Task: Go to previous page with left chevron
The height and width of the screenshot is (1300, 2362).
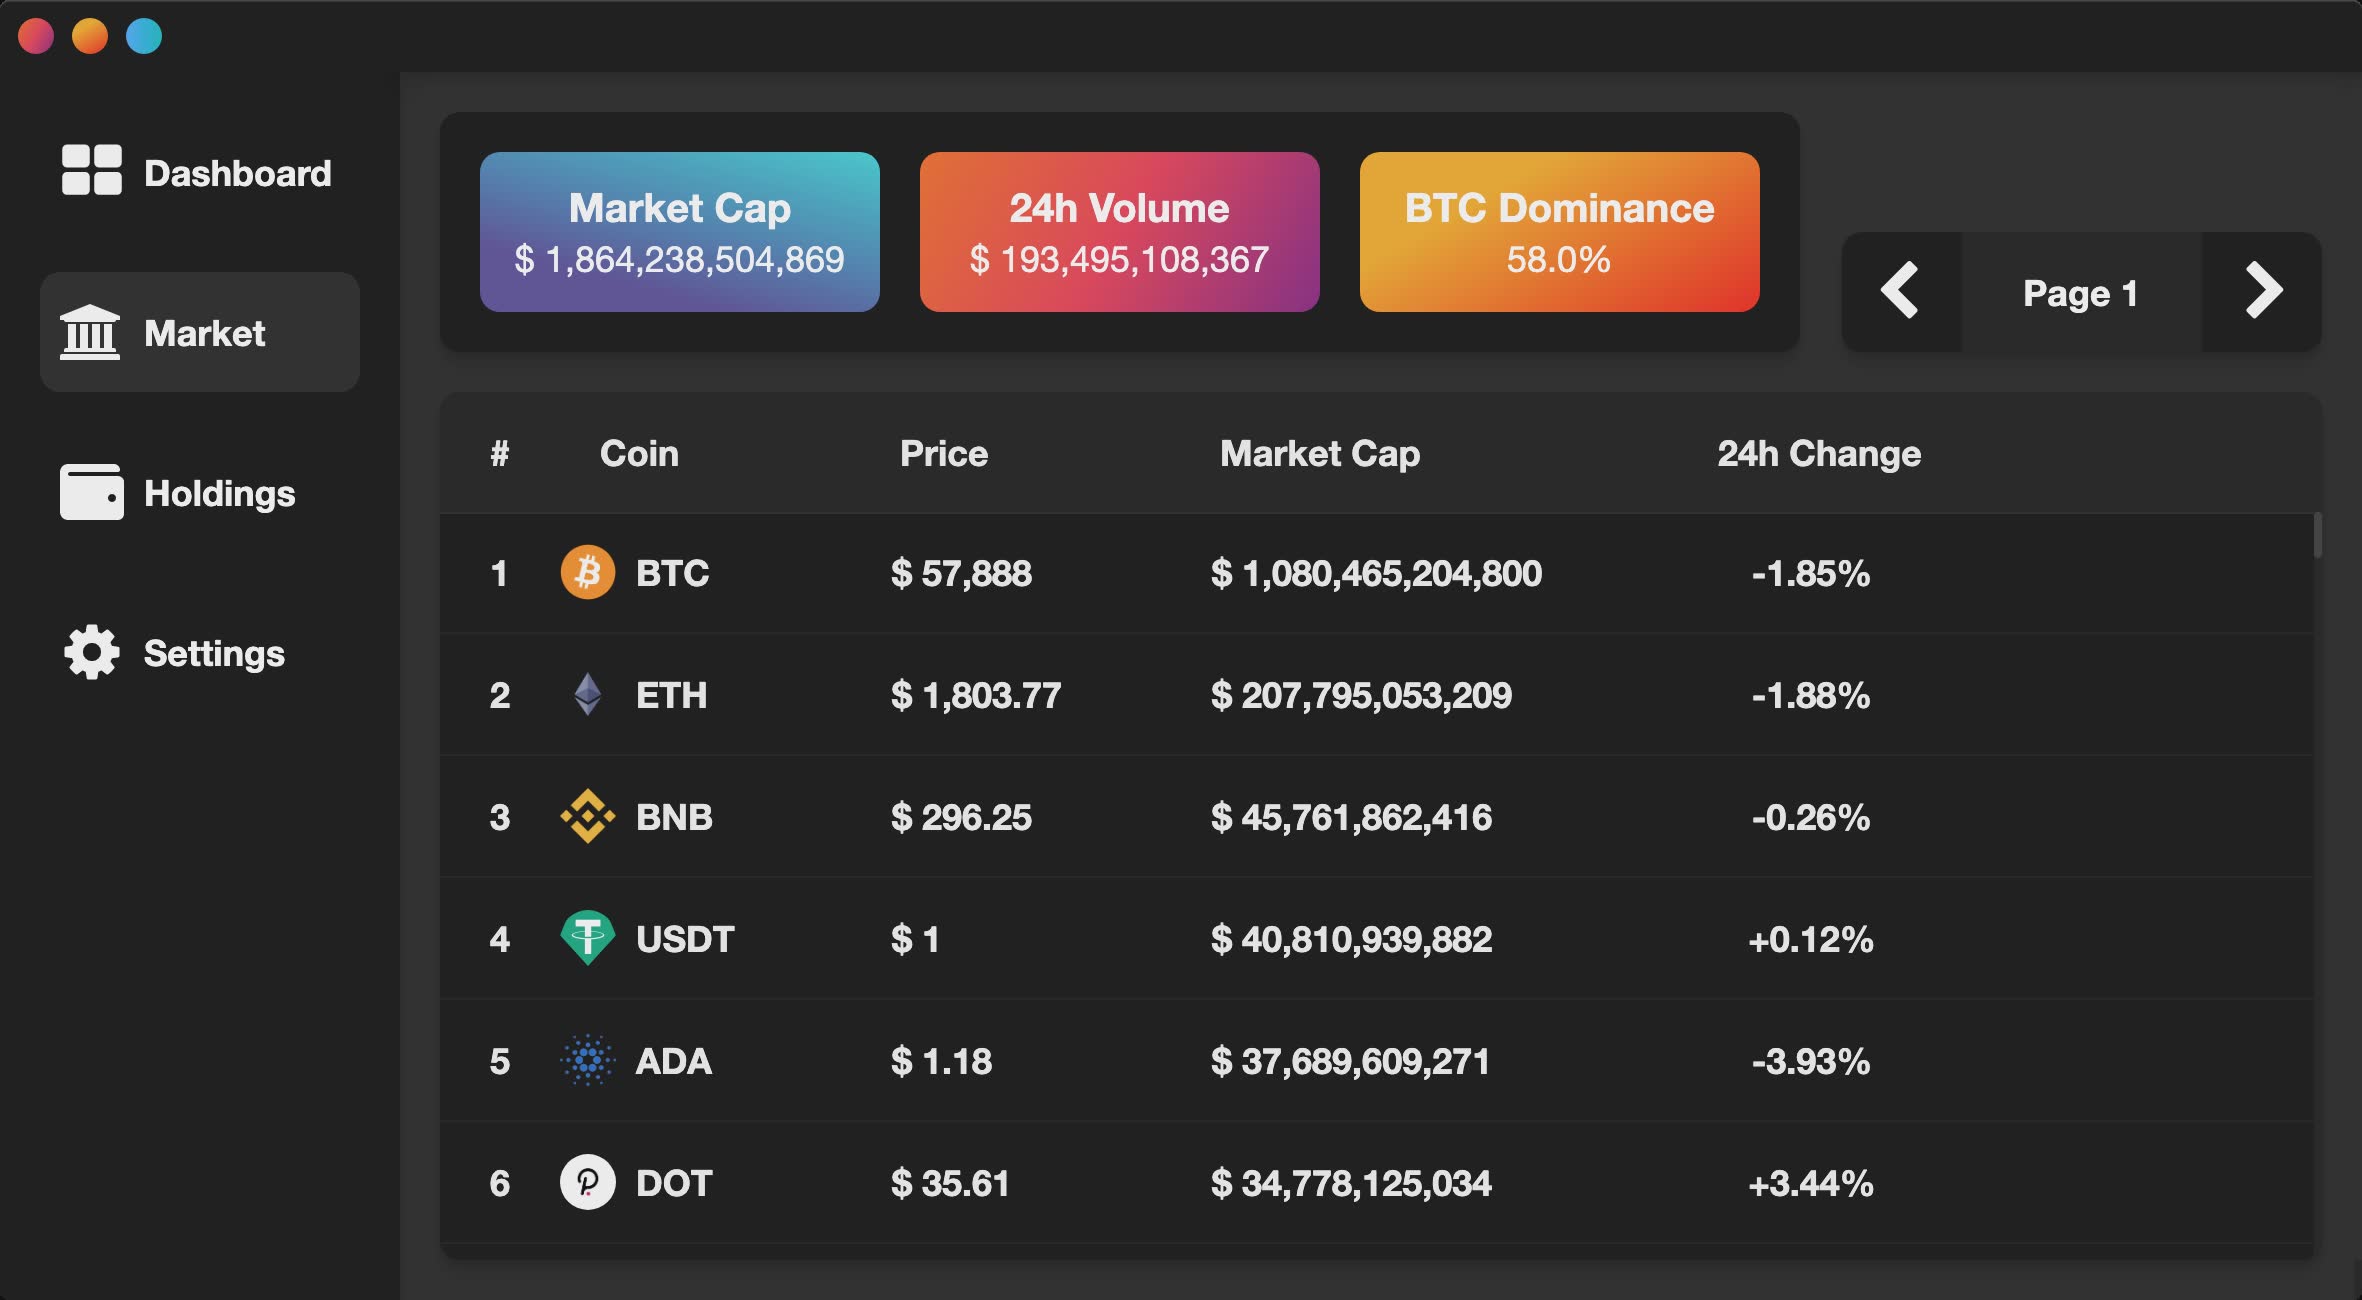Action: pyautogui.click(x=1901, y=291)
